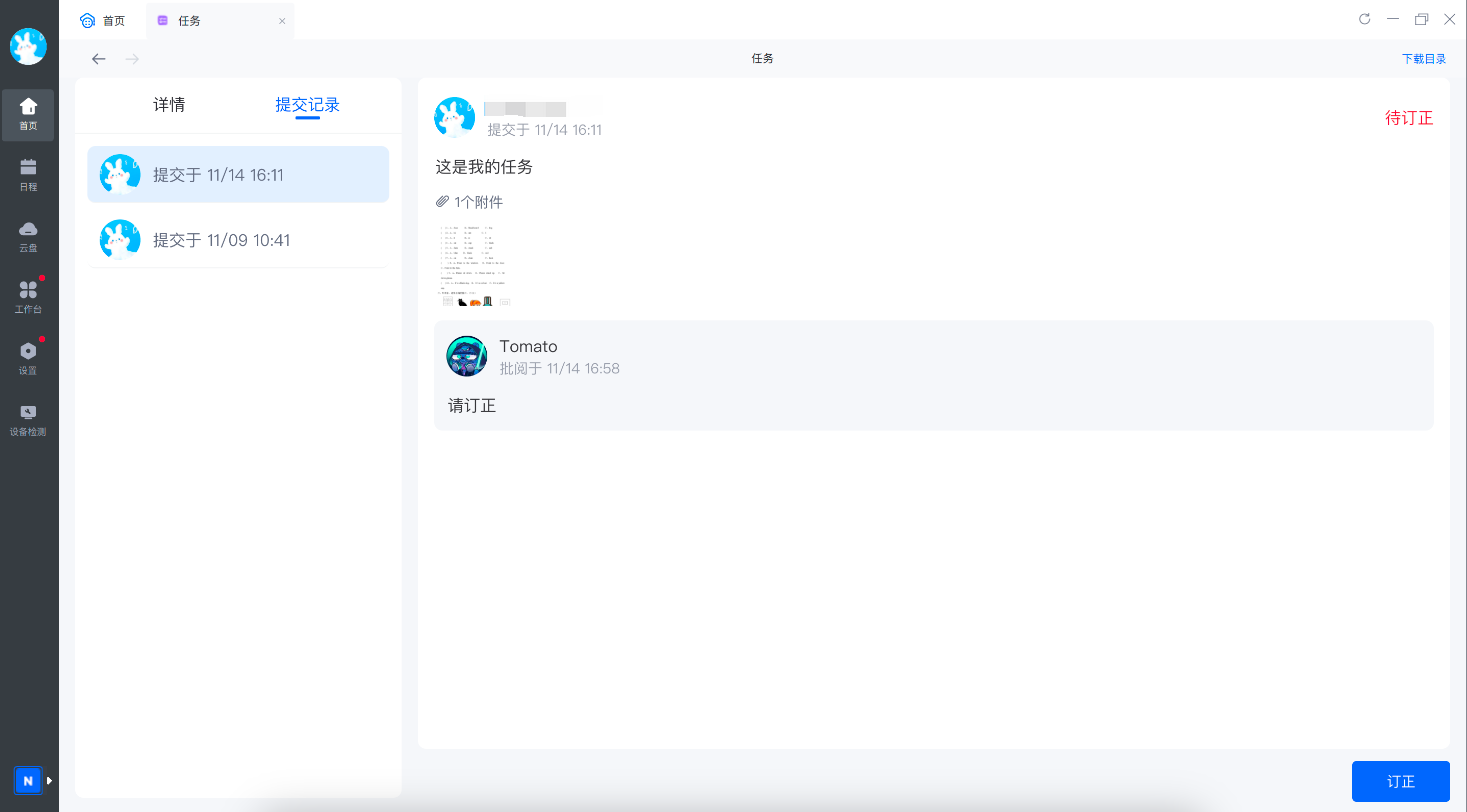1467x812 pixels.
Task: Click the reviewer name Tomato
Action: tap(529, 347)
